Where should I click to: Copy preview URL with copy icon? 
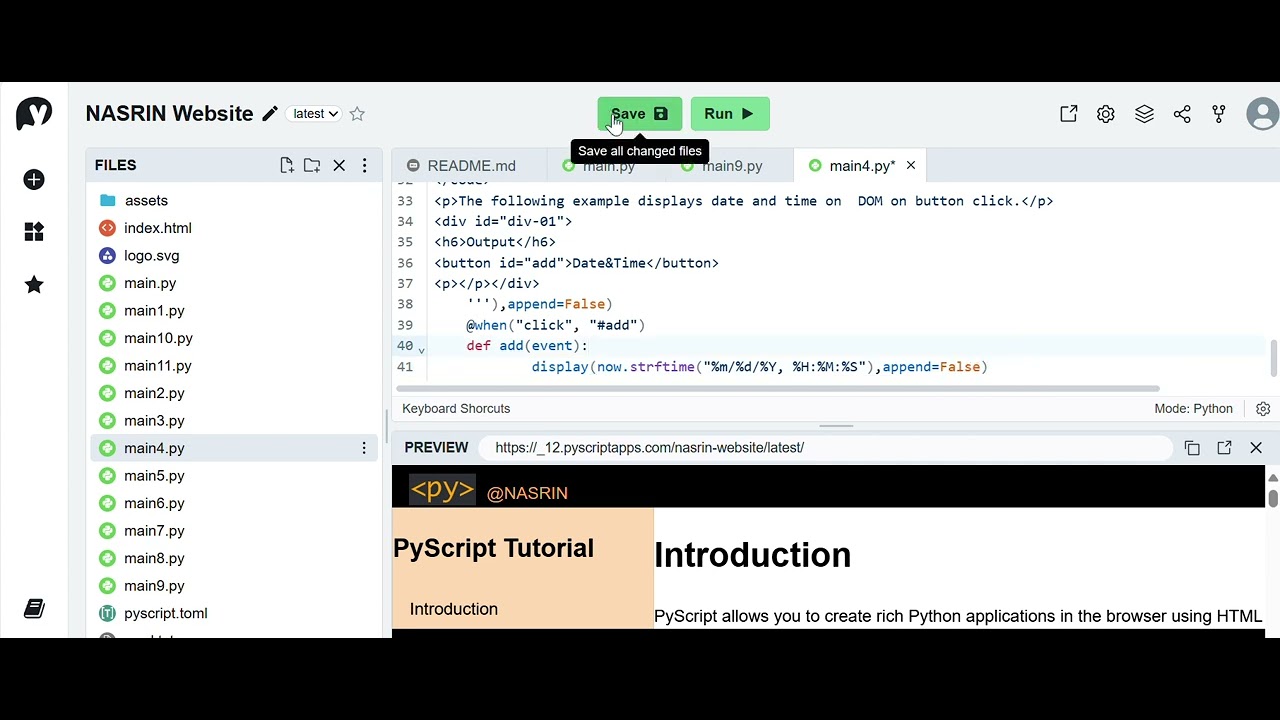(1192, 448)
